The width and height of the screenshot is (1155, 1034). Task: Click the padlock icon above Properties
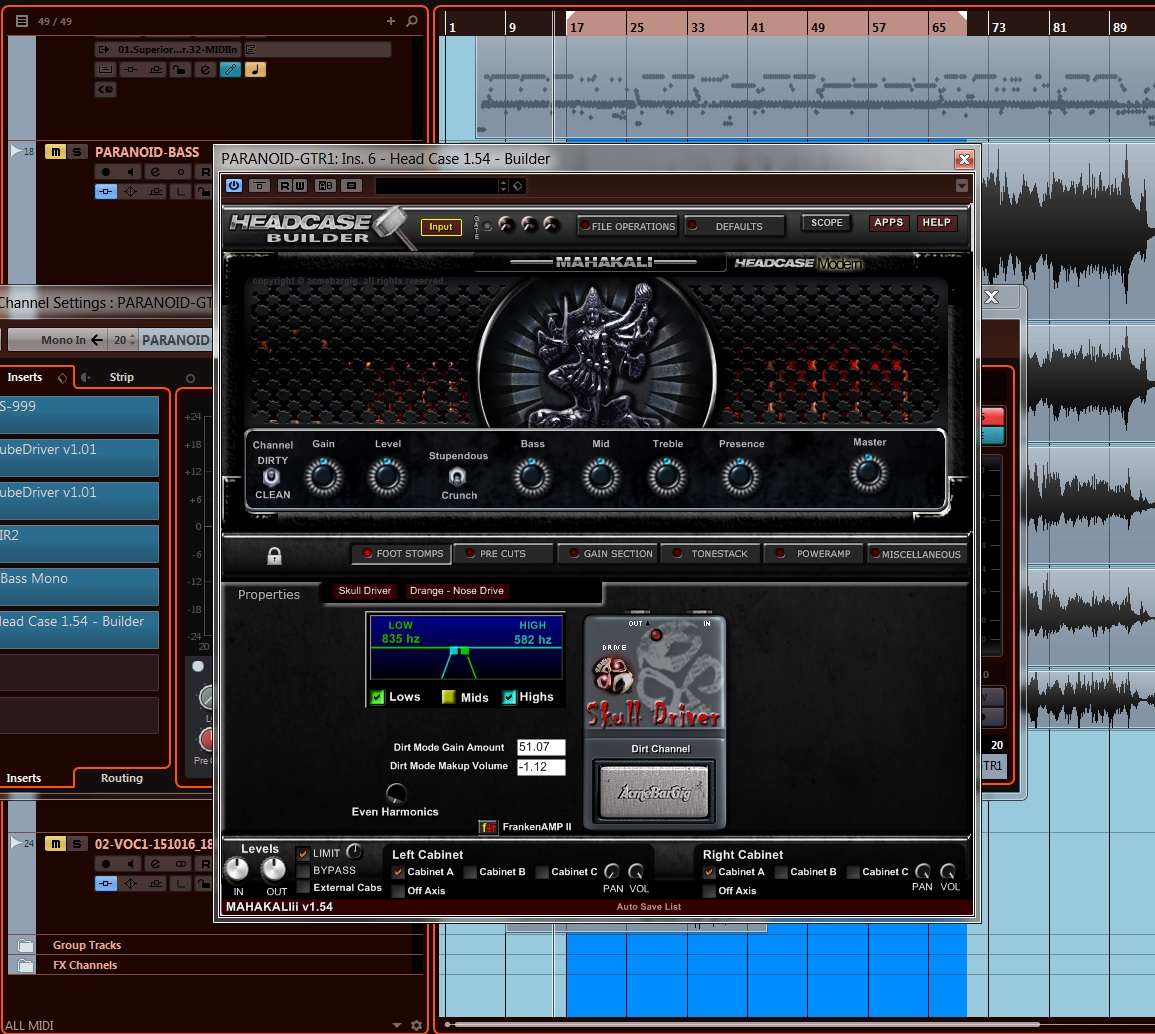274,555
